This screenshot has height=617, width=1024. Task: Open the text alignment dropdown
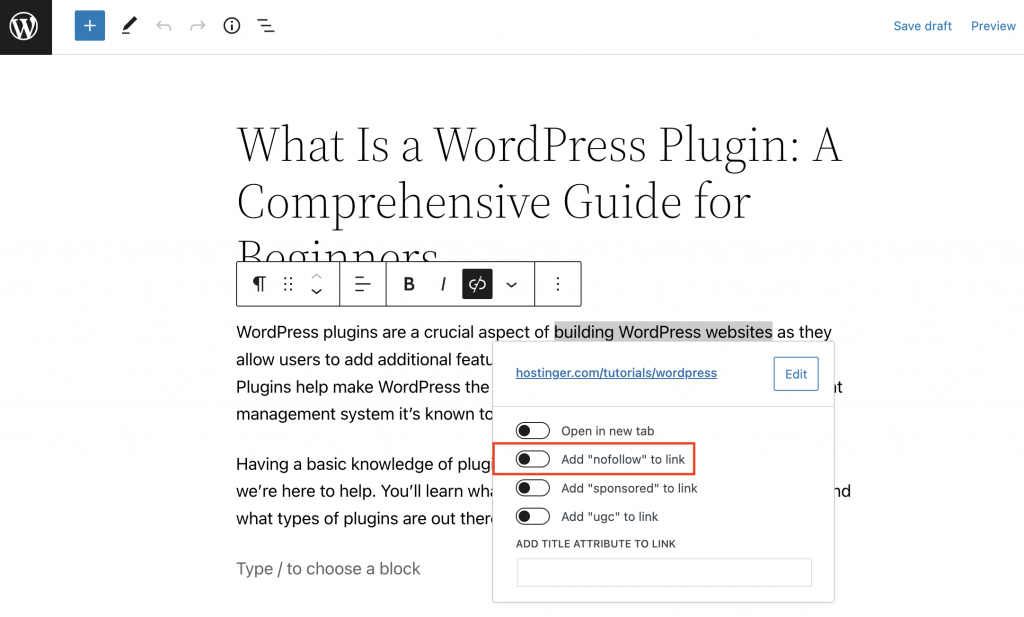(x=362, y=283)
